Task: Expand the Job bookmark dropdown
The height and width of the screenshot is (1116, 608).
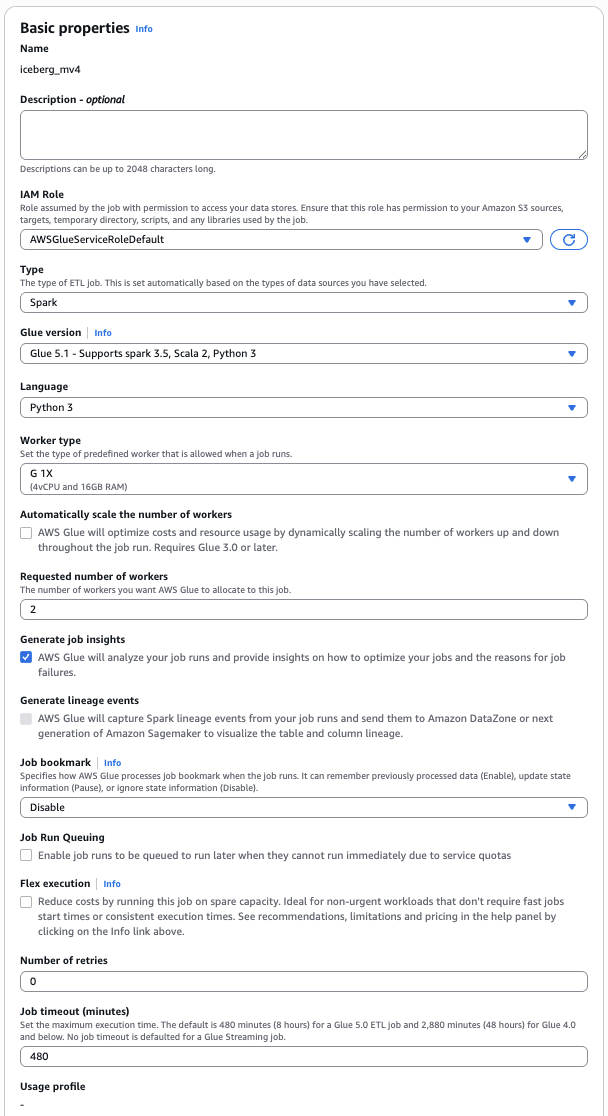Action: (303, 807)
